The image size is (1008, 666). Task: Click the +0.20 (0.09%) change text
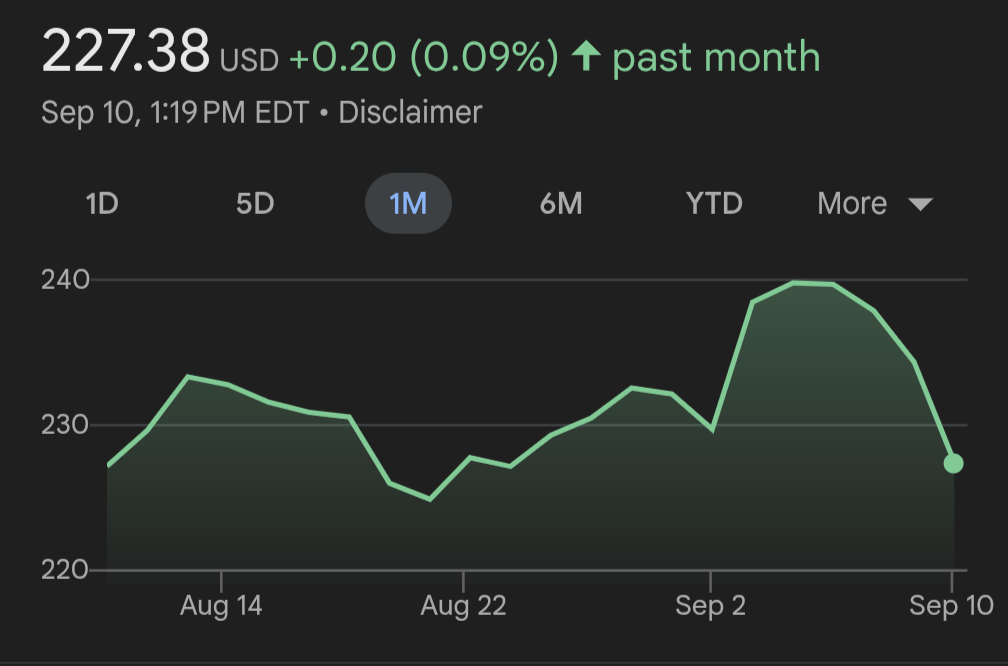click(x=423, y=58)
